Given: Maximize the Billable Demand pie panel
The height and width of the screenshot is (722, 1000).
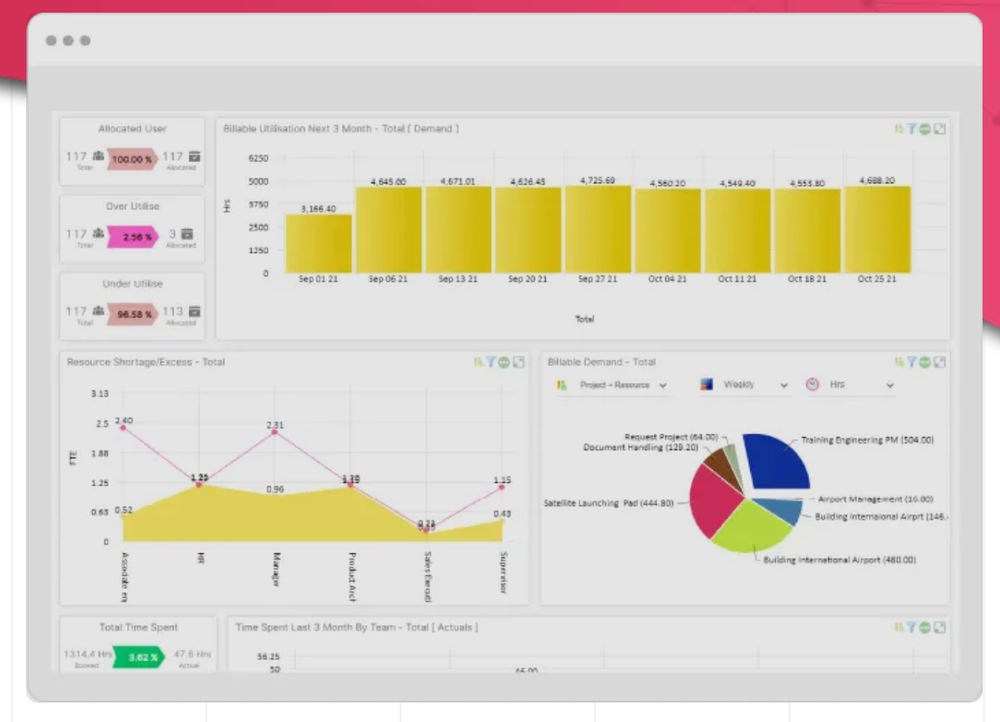Looking at the screenshot, I should click(939, 362).
